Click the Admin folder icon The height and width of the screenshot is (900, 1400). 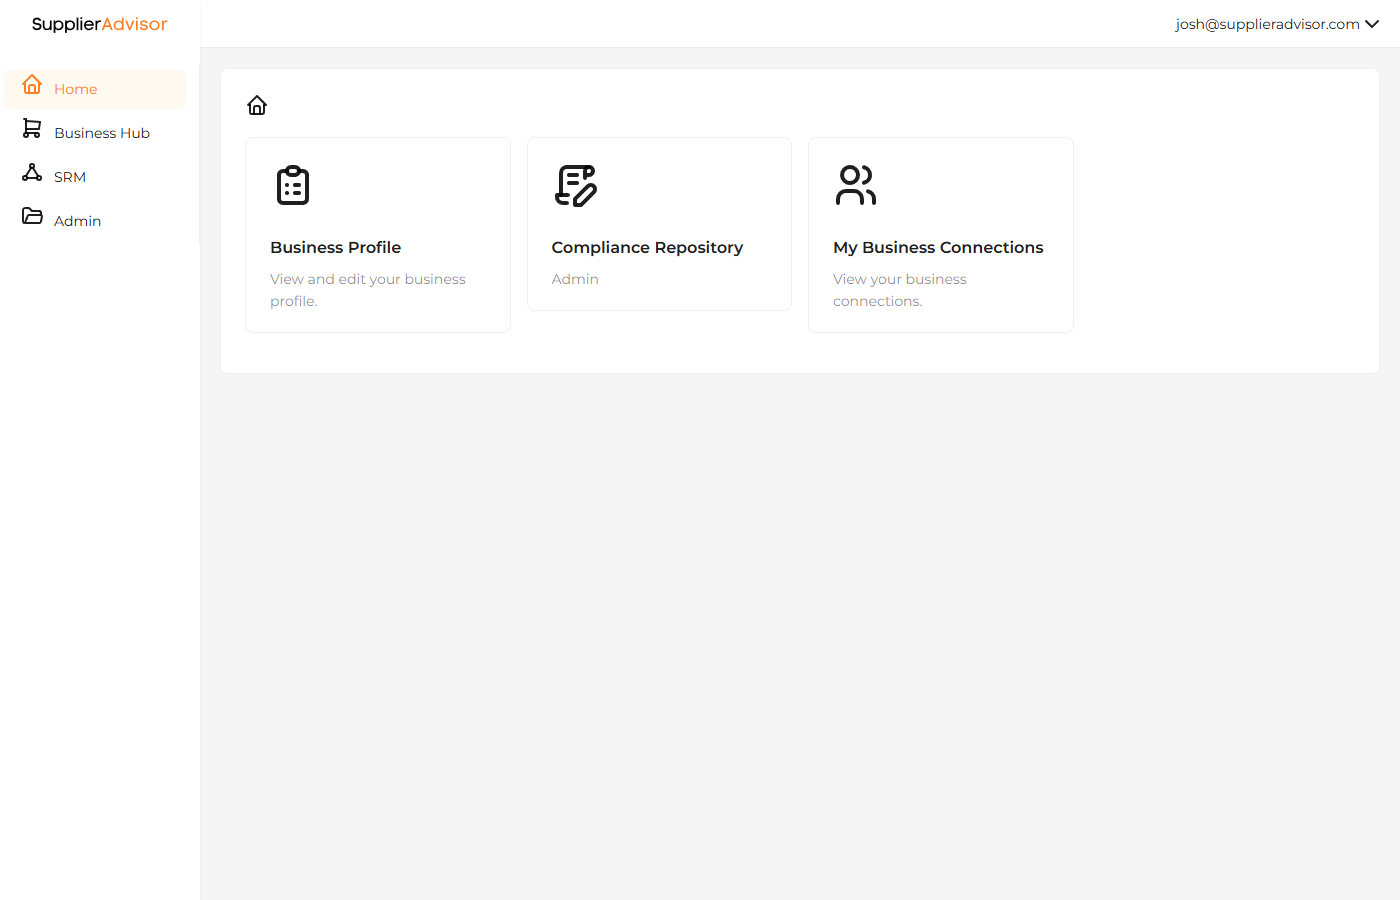pyautogui.click(x=32, y=216)
